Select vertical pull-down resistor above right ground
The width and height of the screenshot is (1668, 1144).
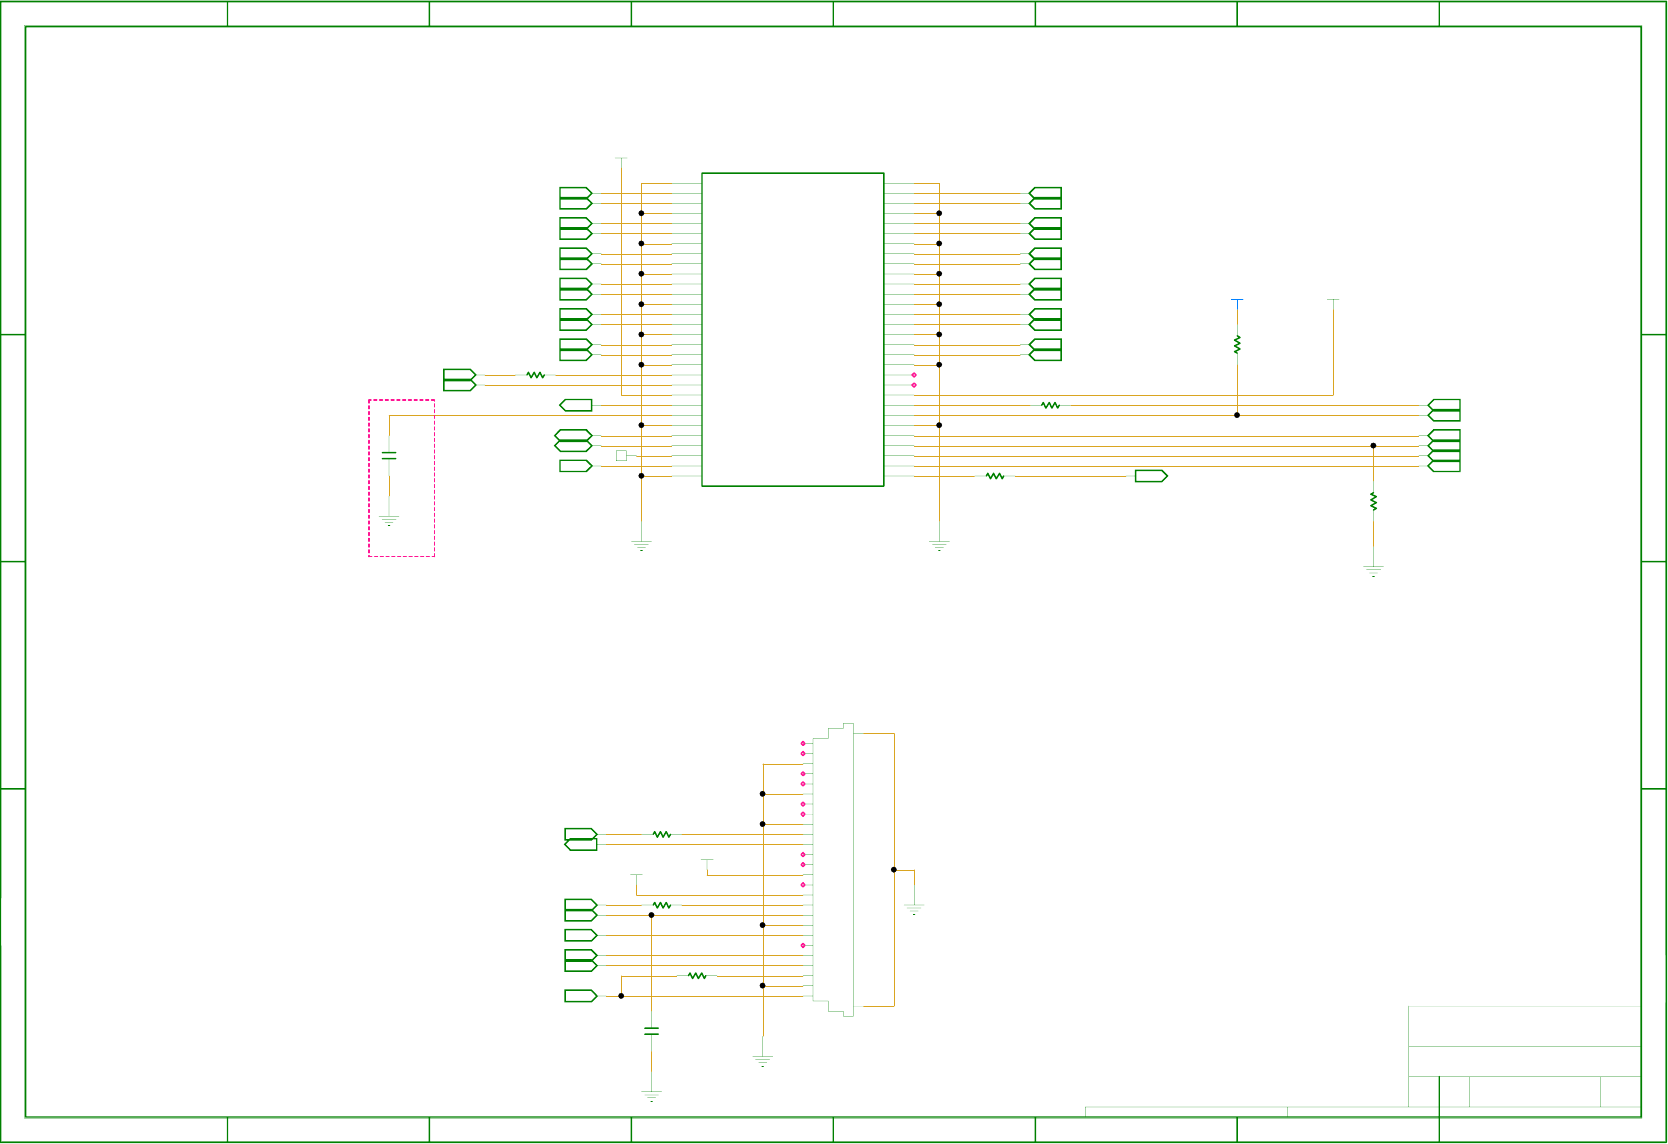click(x=1373, y=501)
